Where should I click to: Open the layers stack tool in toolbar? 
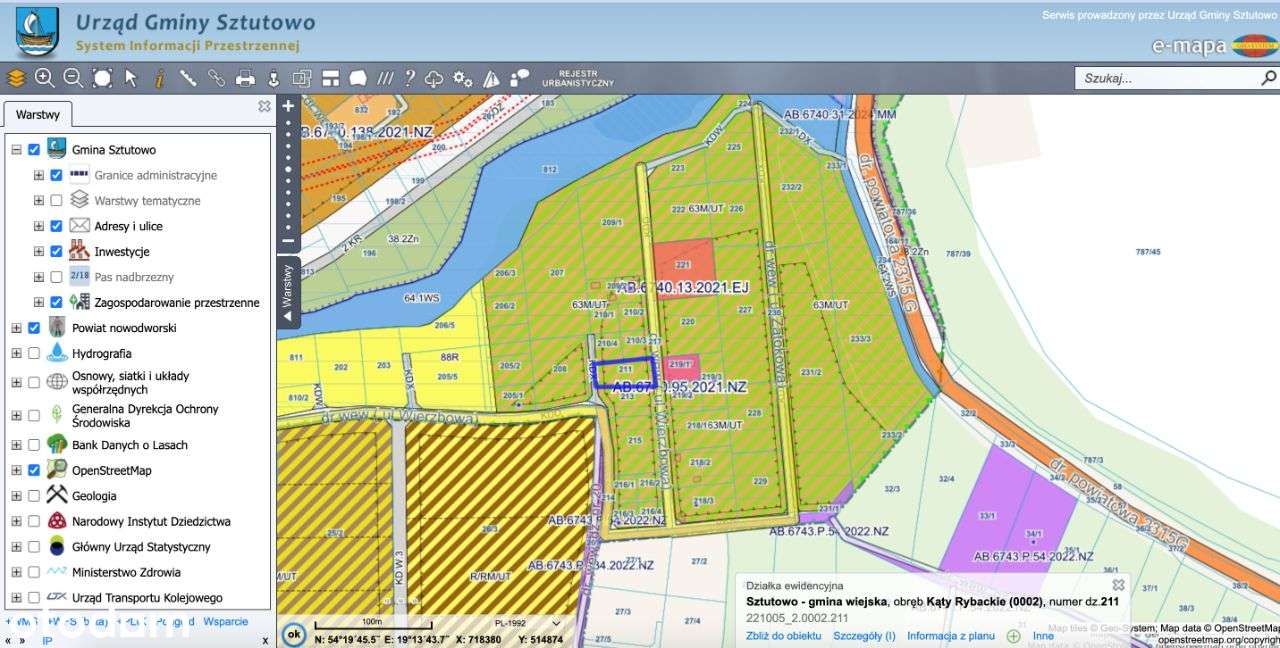pos(16,78)
